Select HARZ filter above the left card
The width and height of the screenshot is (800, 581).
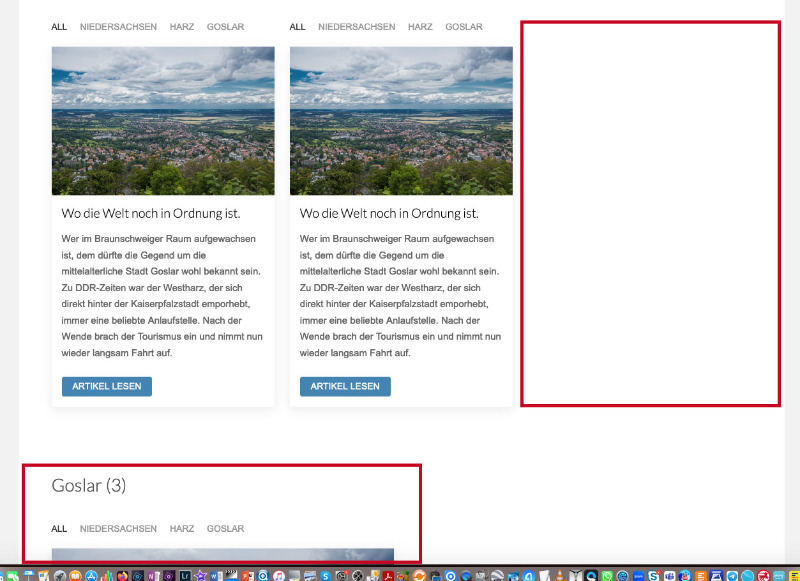coord(182,27)
